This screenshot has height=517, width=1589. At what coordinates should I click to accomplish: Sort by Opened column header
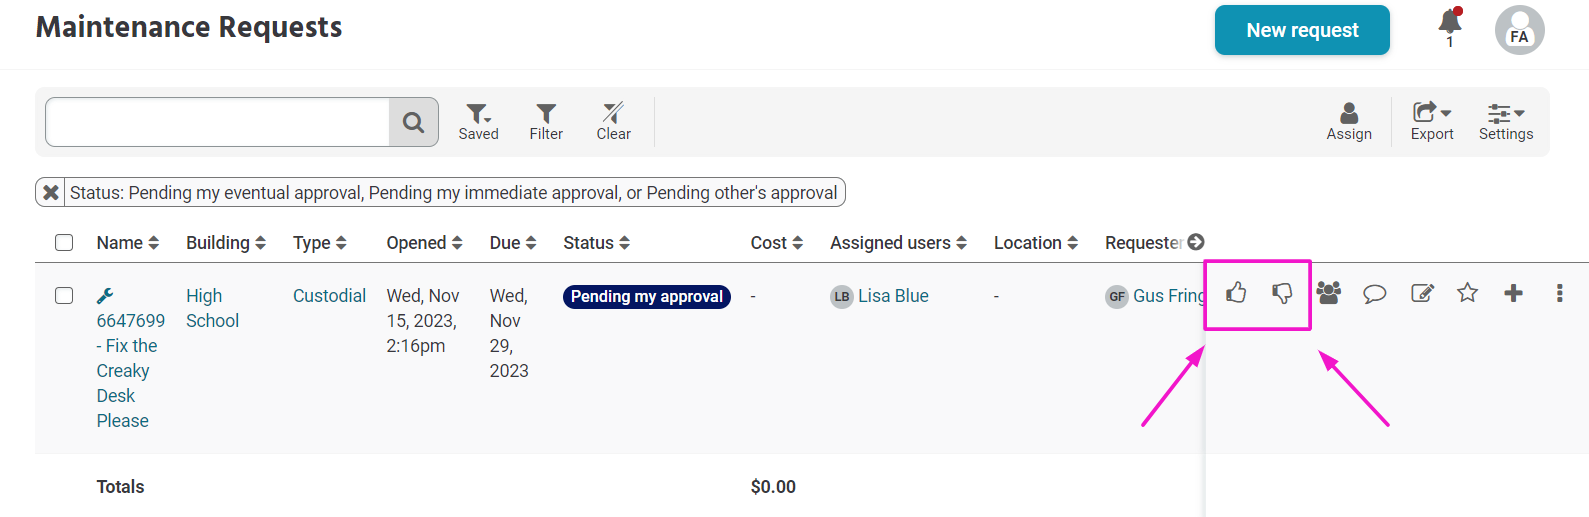[x=424, y=243]
